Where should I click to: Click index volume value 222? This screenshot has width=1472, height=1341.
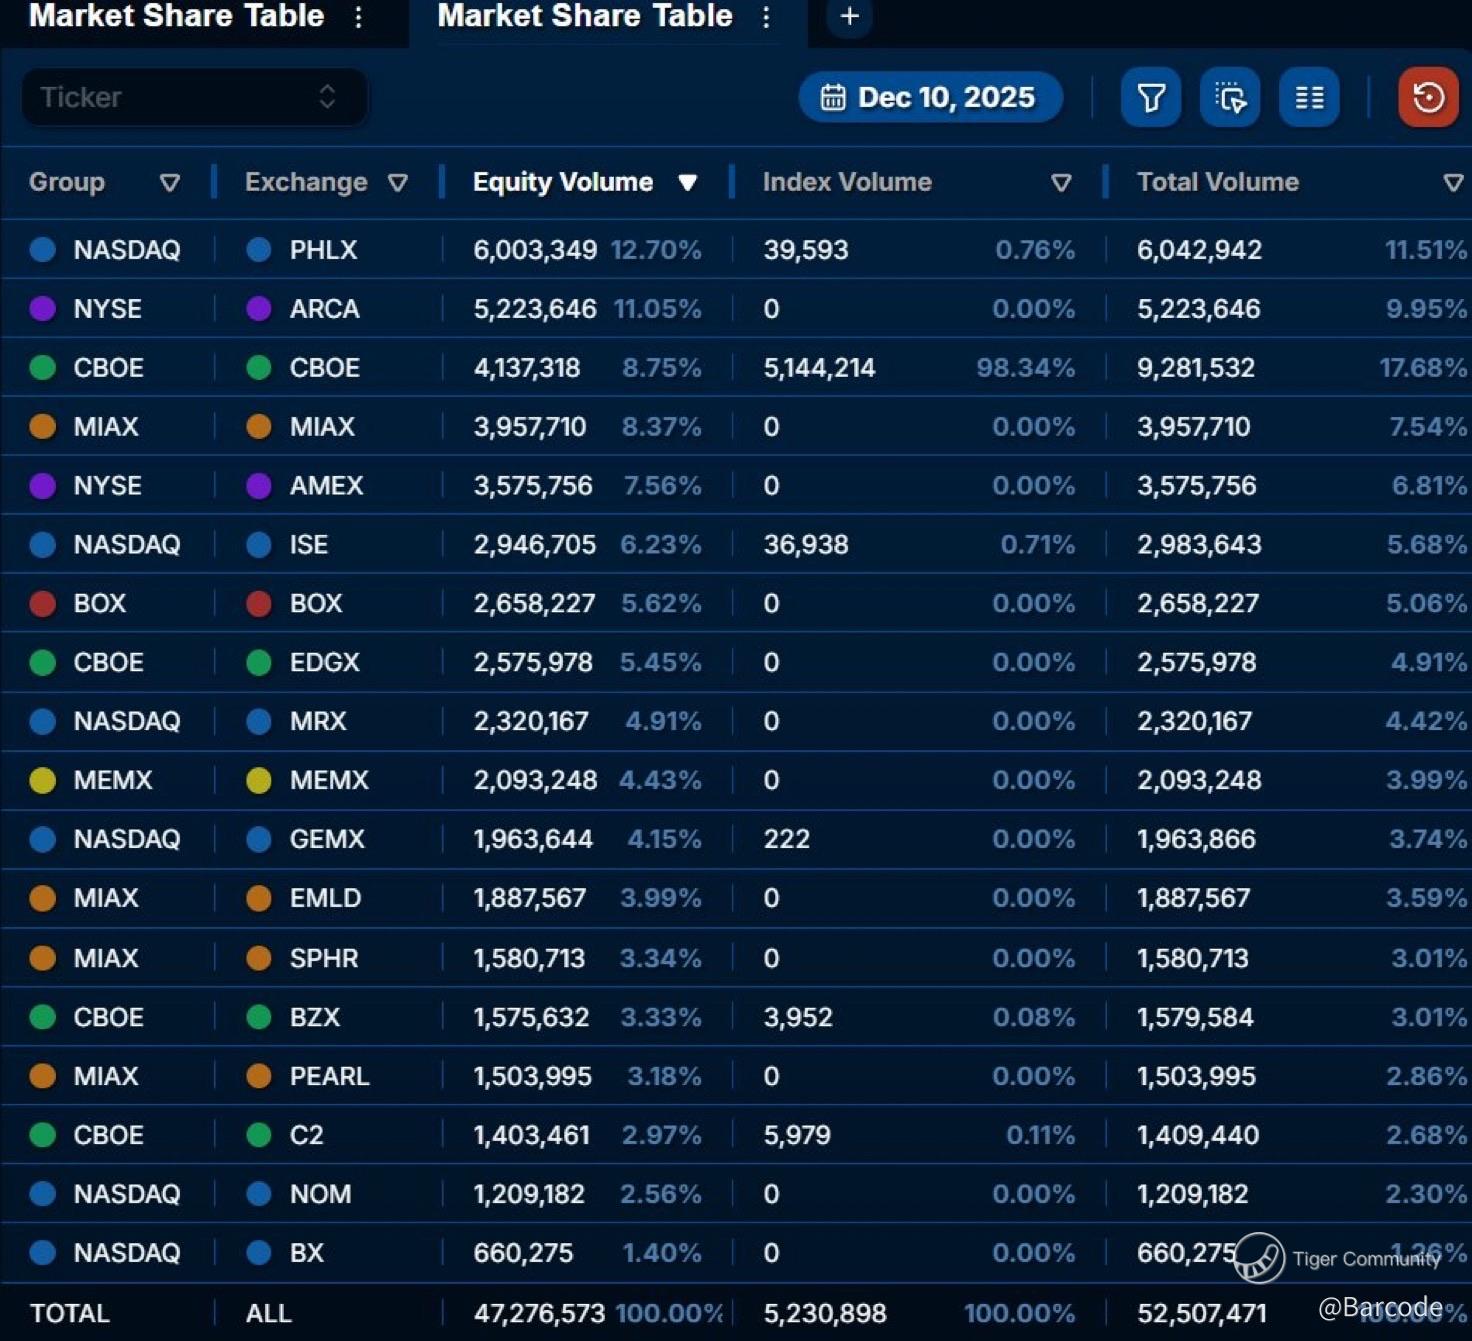pos(787,839)
